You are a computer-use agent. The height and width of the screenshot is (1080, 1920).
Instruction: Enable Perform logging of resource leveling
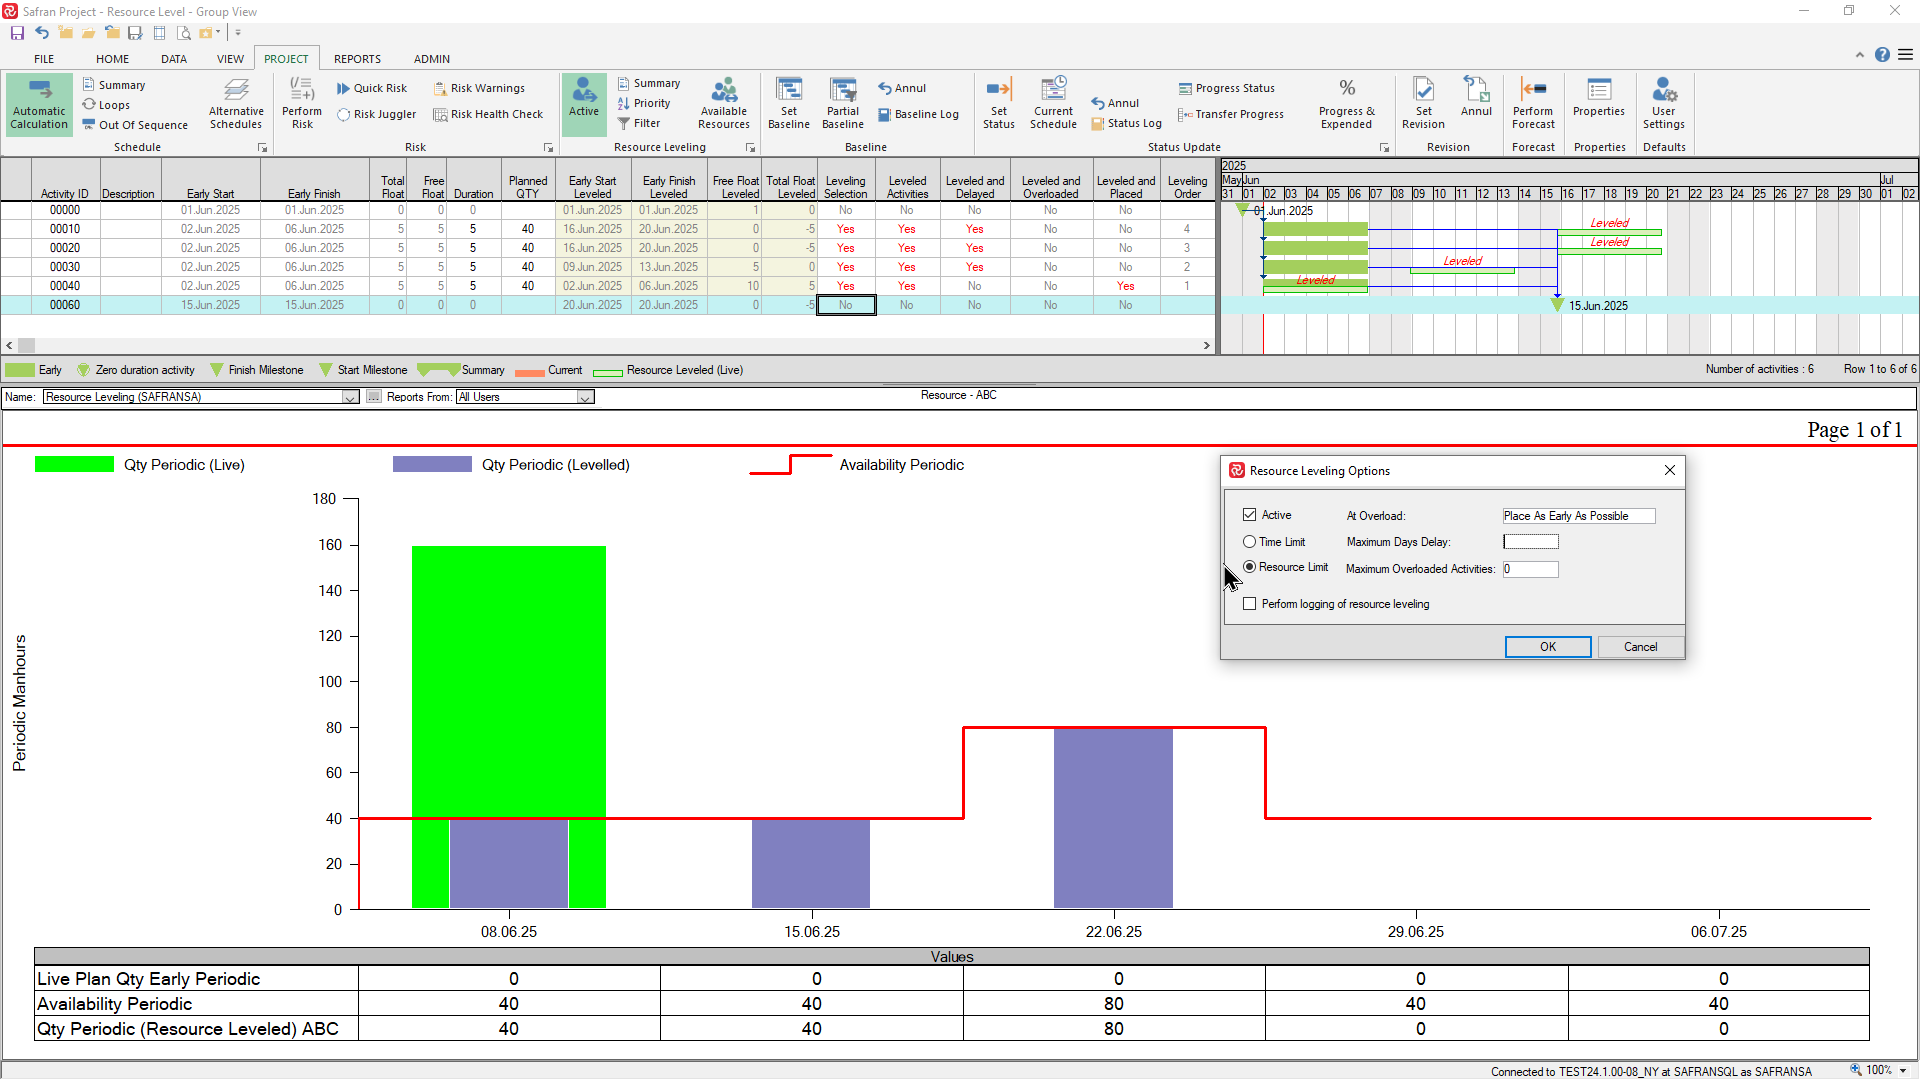coord(1249,604)
